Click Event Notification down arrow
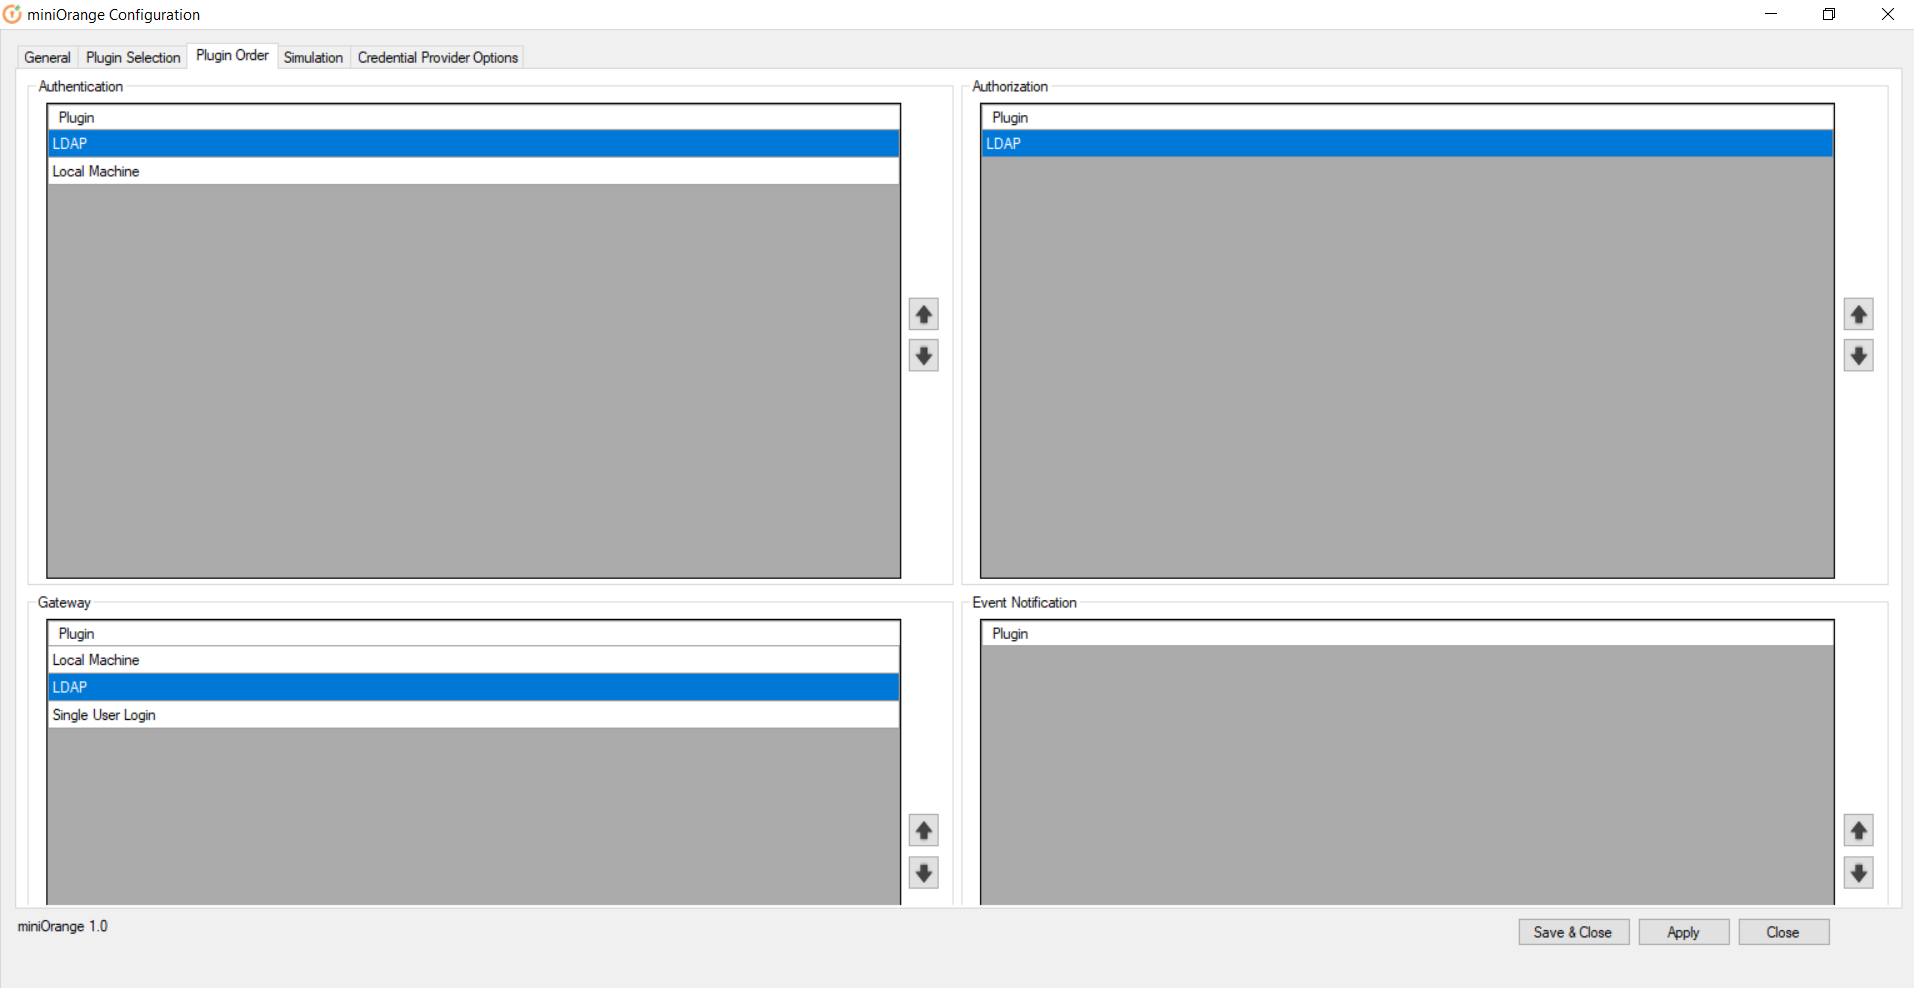This screenshot has width=1914, height=988. [1858, 873]
